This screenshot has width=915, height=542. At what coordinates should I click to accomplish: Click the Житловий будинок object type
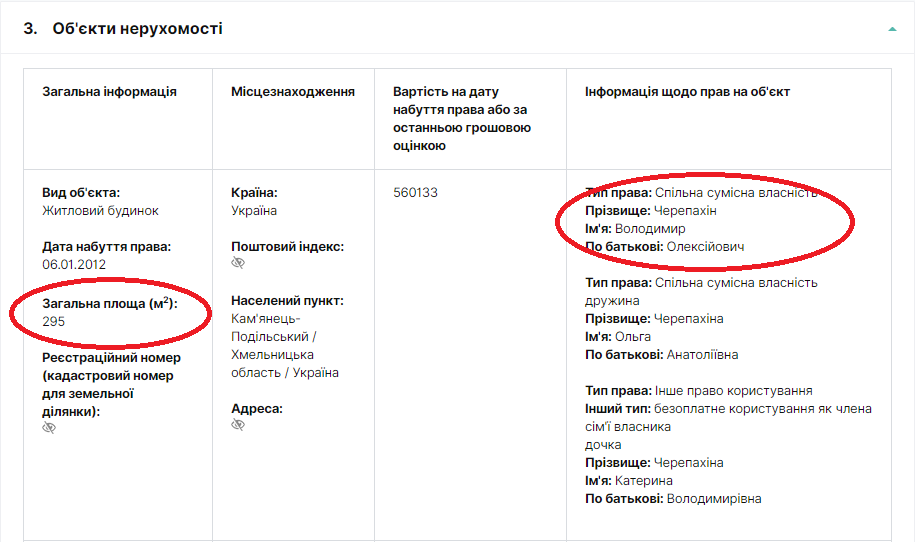[100, 211]
